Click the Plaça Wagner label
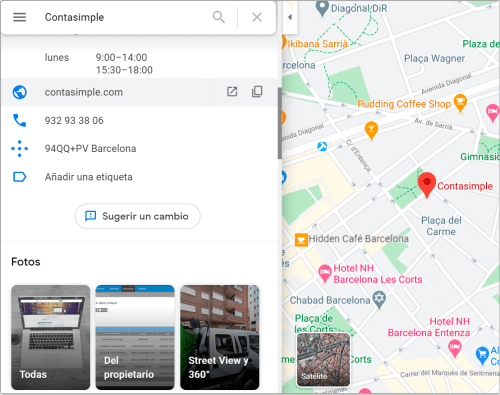500x395 pixels. click(x=434, y=58)
